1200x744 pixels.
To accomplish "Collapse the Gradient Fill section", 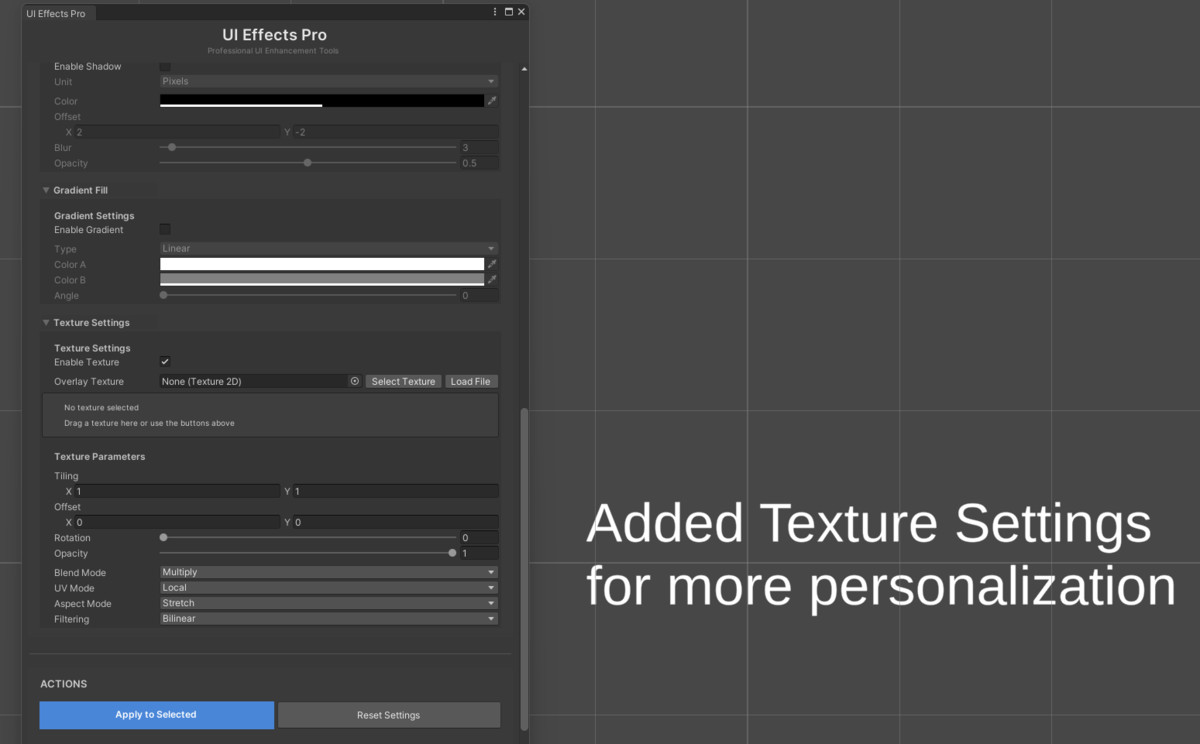I will point(45,189).
